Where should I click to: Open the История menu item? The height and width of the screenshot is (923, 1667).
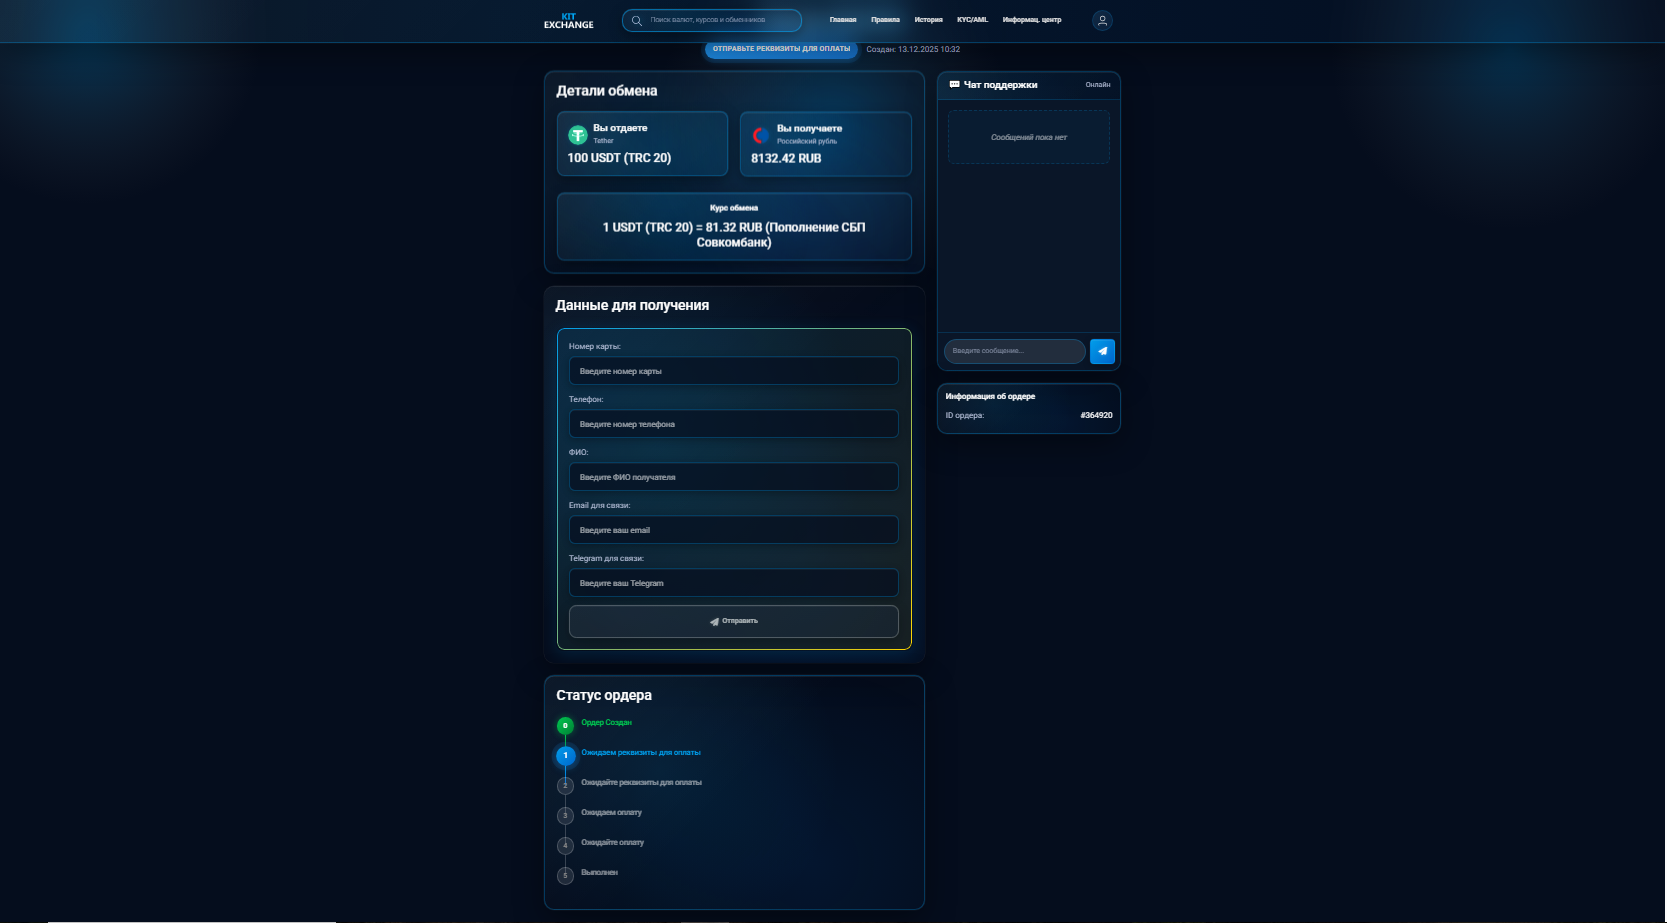[x=928, y=20]
